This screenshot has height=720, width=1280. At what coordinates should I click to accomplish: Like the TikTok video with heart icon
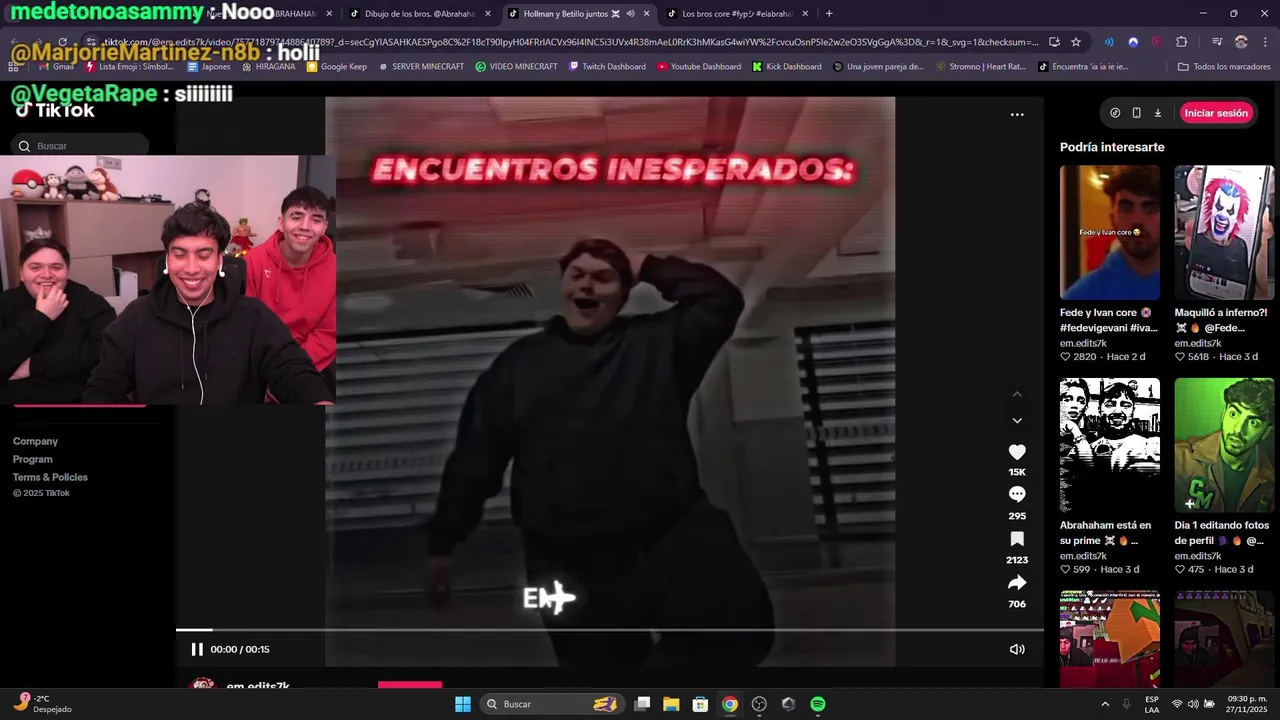(1017, 452)
